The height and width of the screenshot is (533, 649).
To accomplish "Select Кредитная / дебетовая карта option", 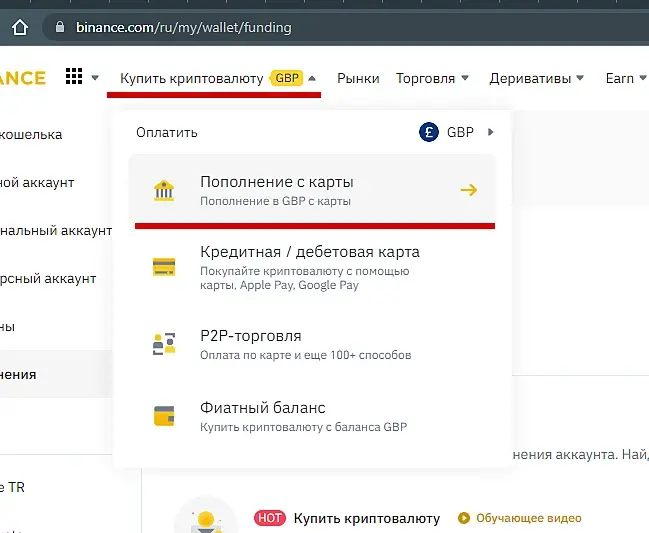I will pos(312,267).
